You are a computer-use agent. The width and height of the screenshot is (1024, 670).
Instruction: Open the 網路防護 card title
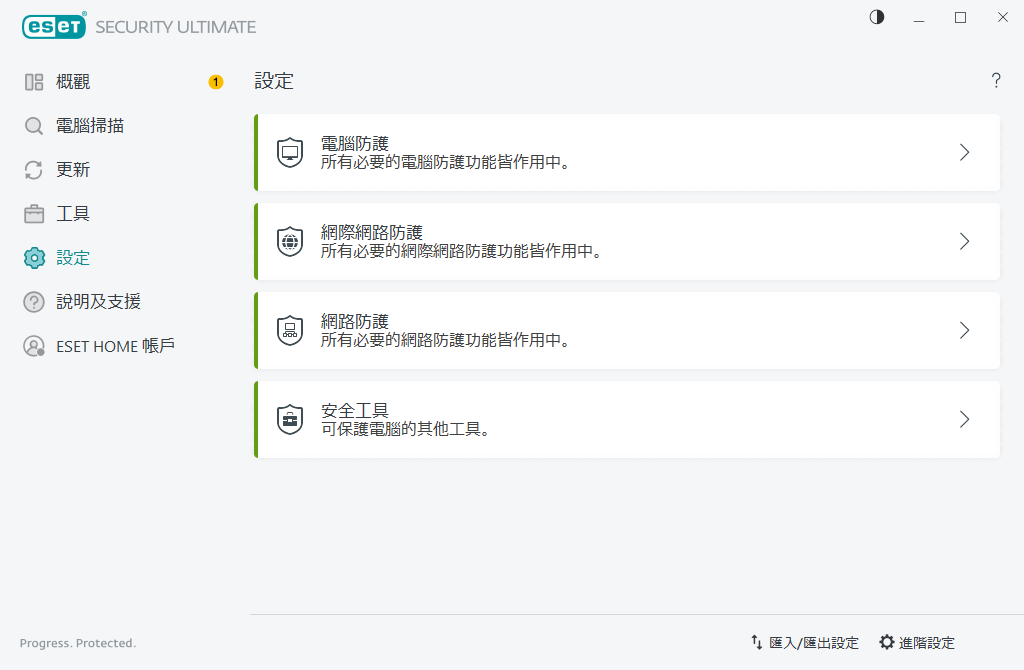(355, 321)
